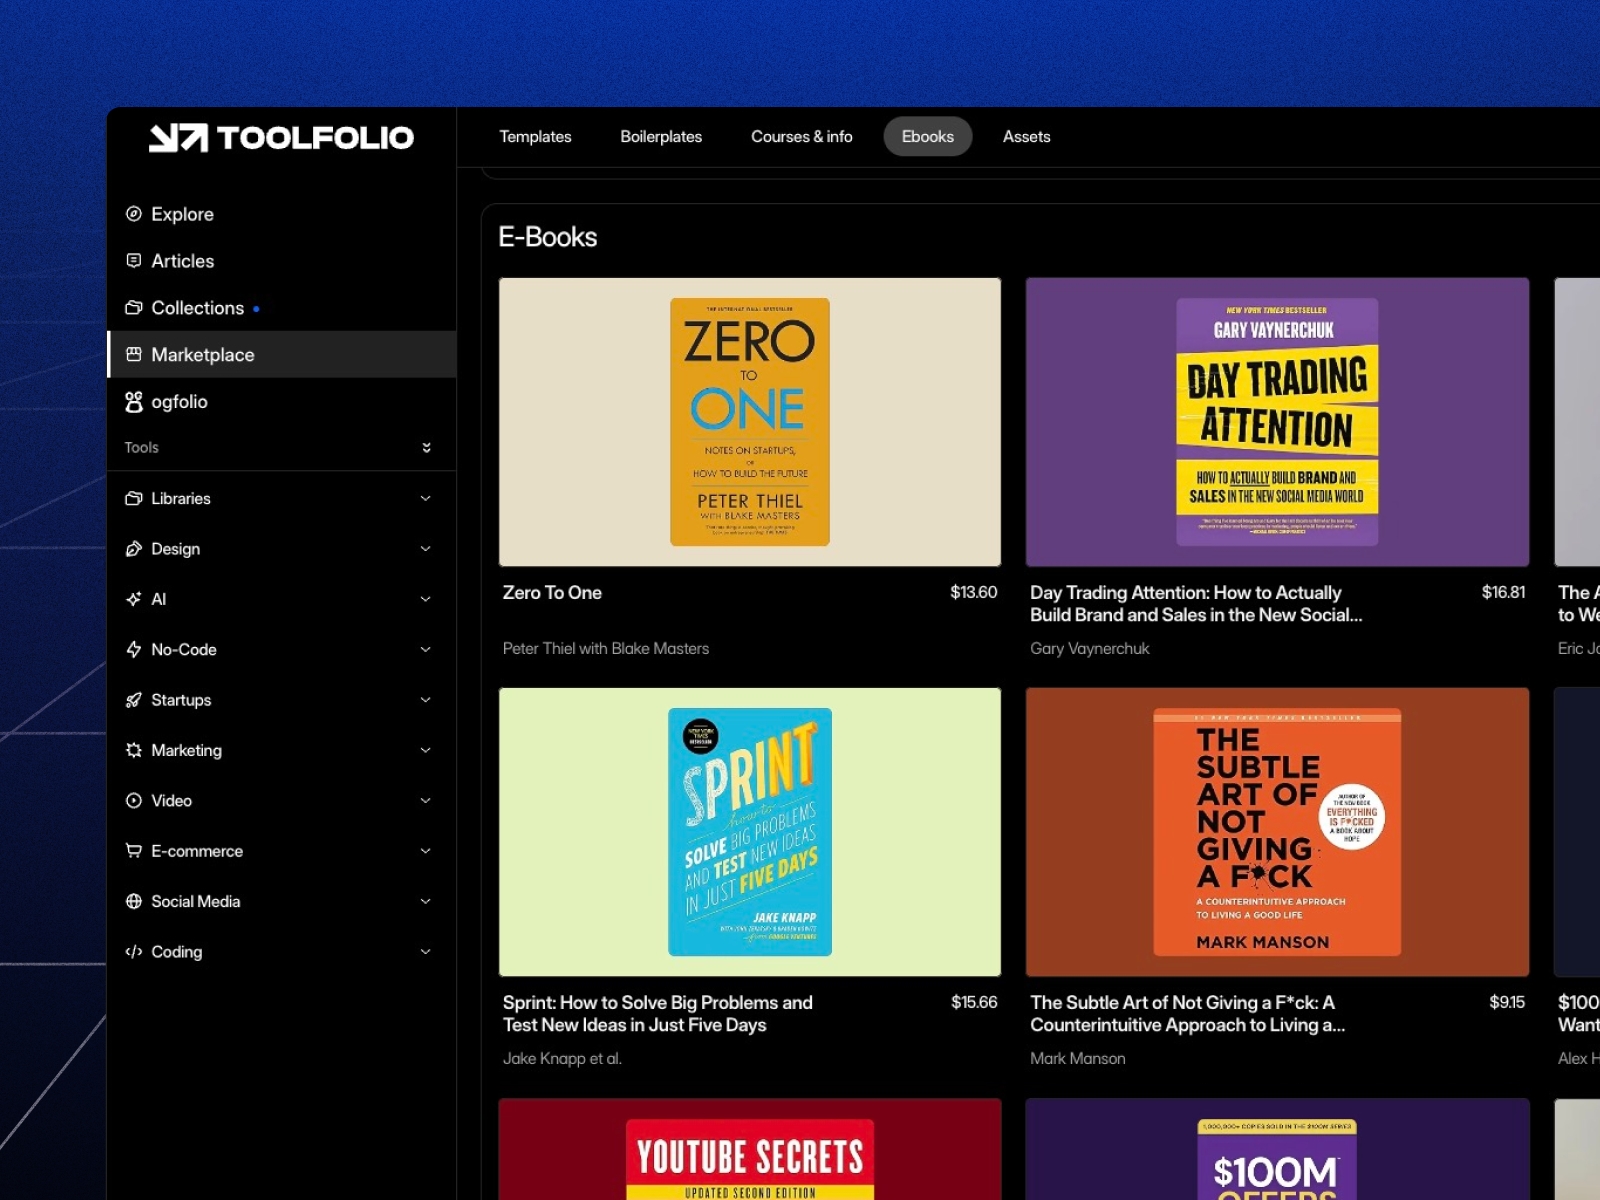This screenshot has width=1600, height=1200.
Task: Click the Design pen icon
Action: coord(134,549)
